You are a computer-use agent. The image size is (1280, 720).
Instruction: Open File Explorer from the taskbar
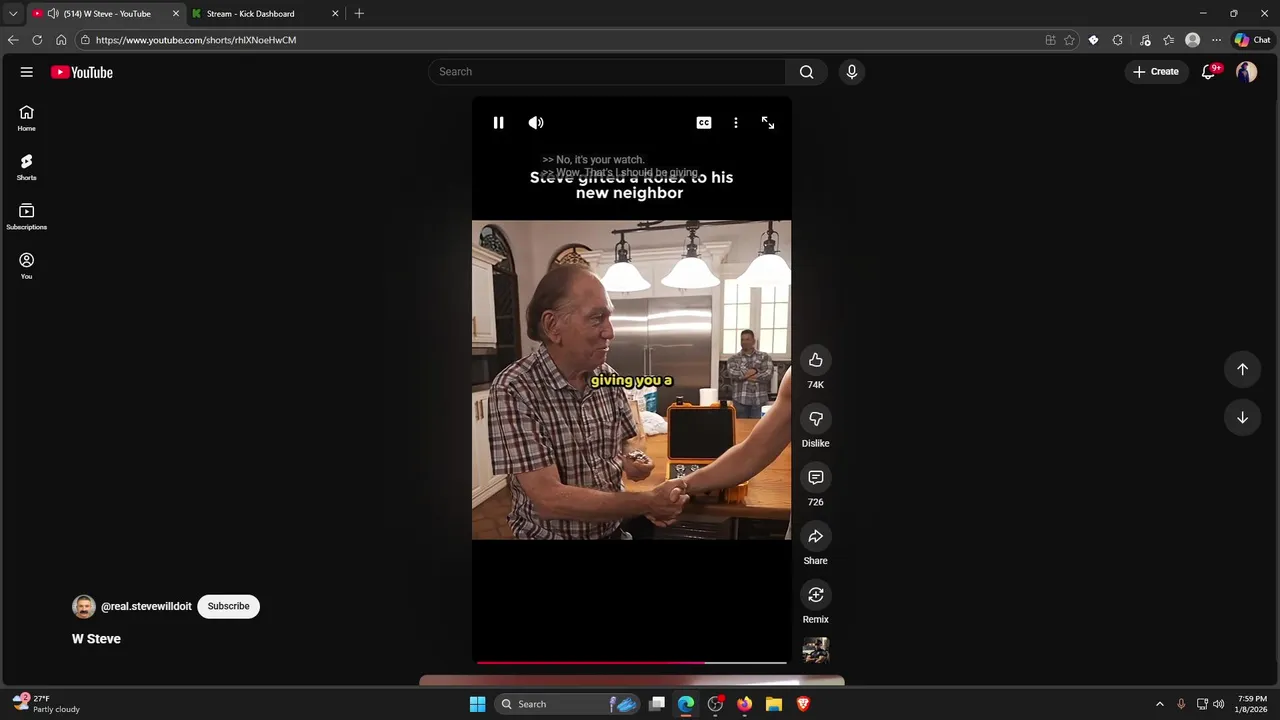tap(774, 704)
